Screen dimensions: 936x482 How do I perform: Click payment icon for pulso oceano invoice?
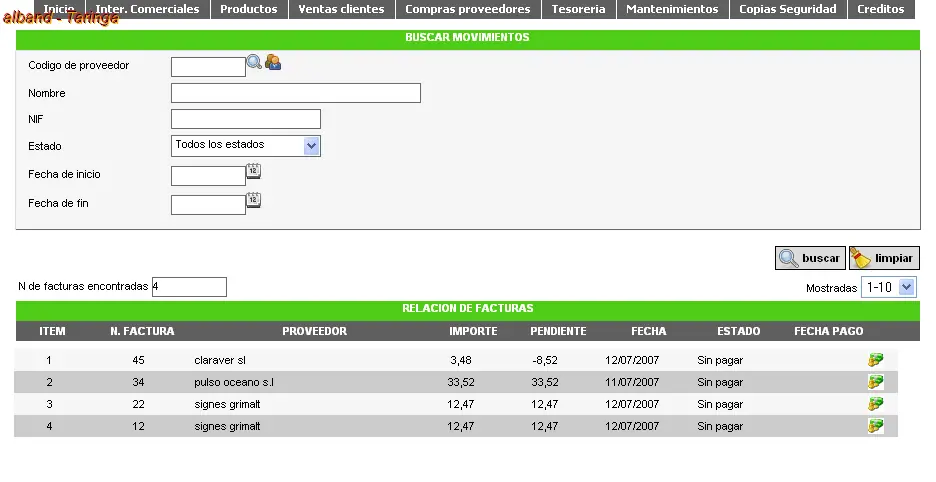pyautogui.click(x=876, y=382)
